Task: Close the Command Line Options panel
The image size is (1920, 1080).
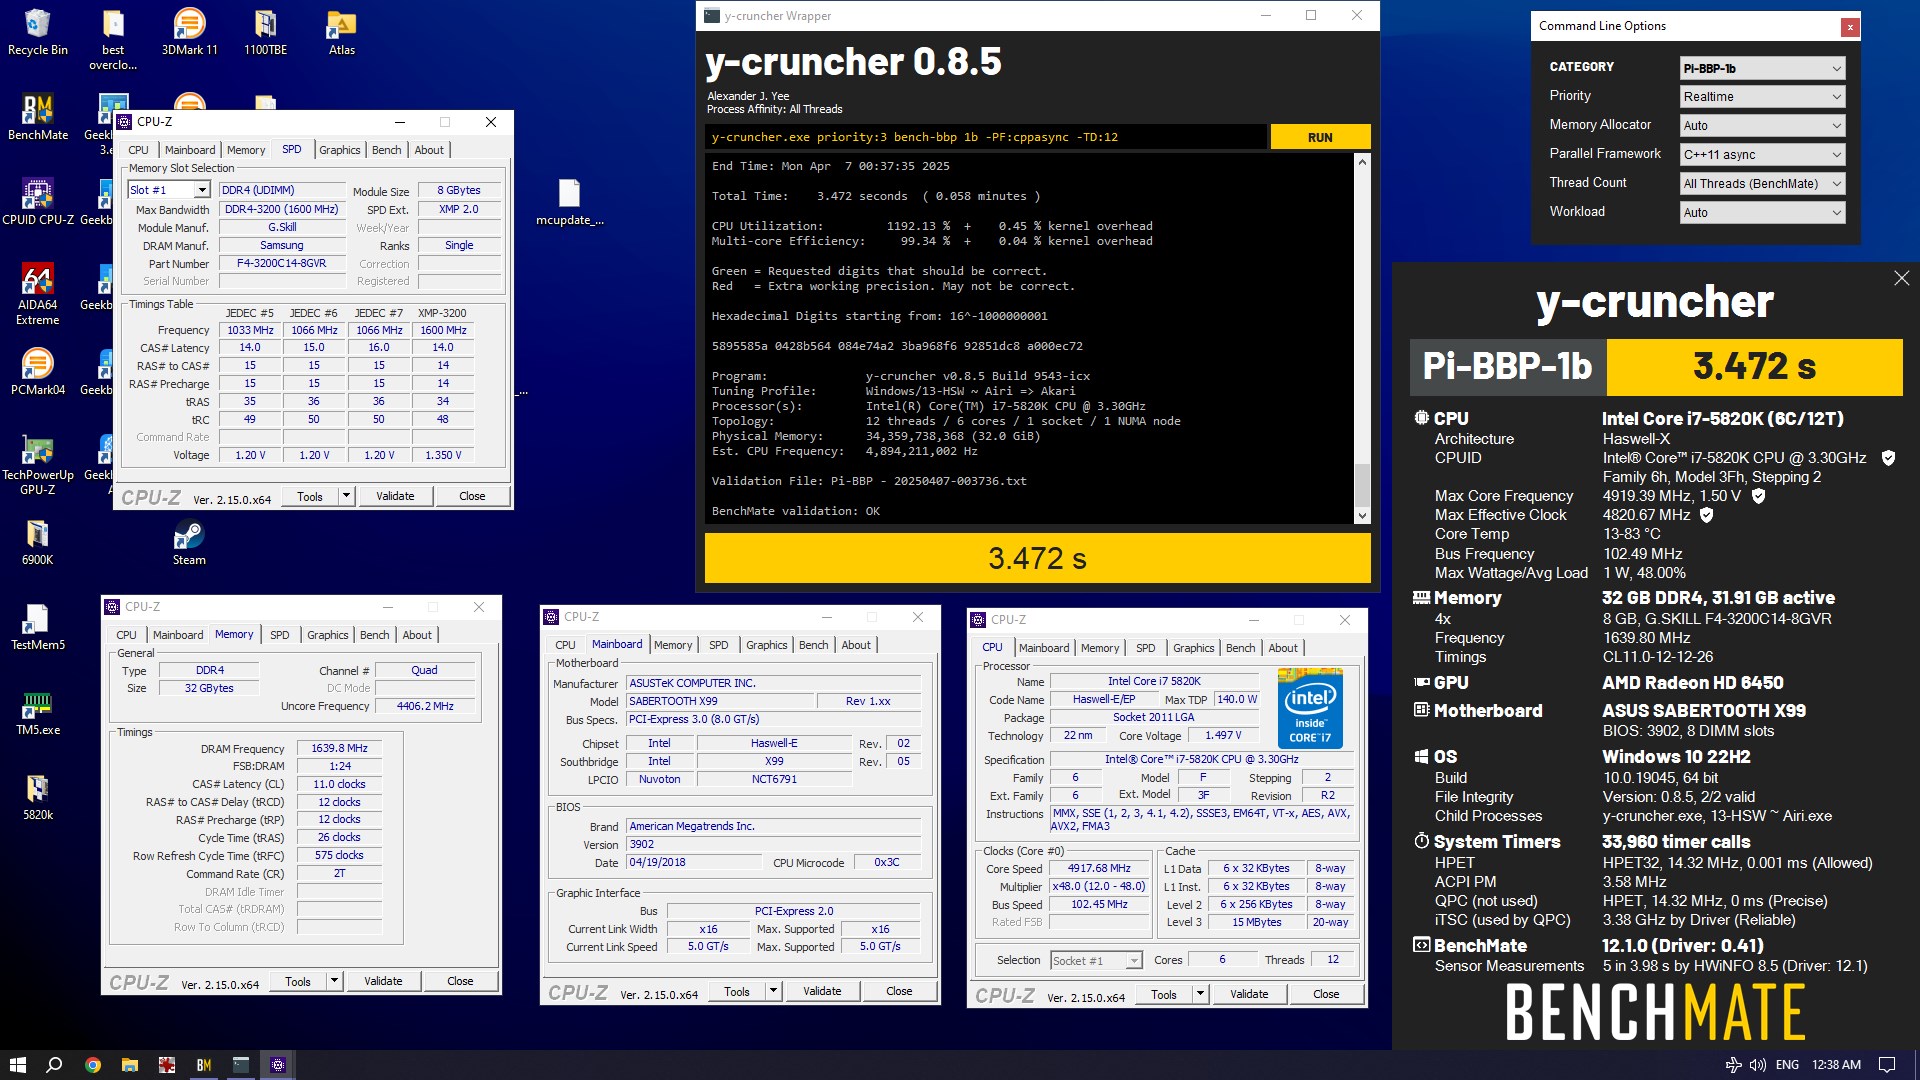Action: point(1850,27)
